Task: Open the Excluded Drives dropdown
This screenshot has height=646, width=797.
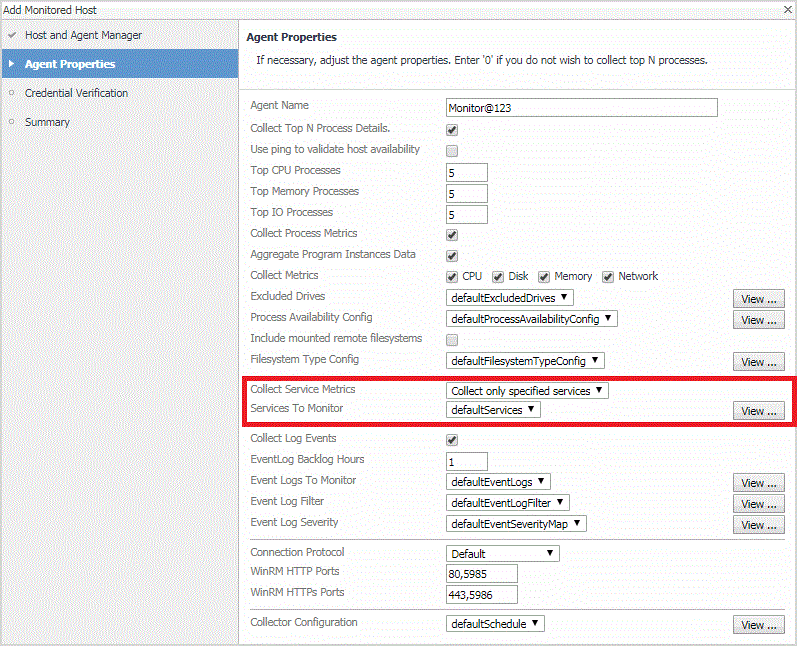Action: coord(509,297)
